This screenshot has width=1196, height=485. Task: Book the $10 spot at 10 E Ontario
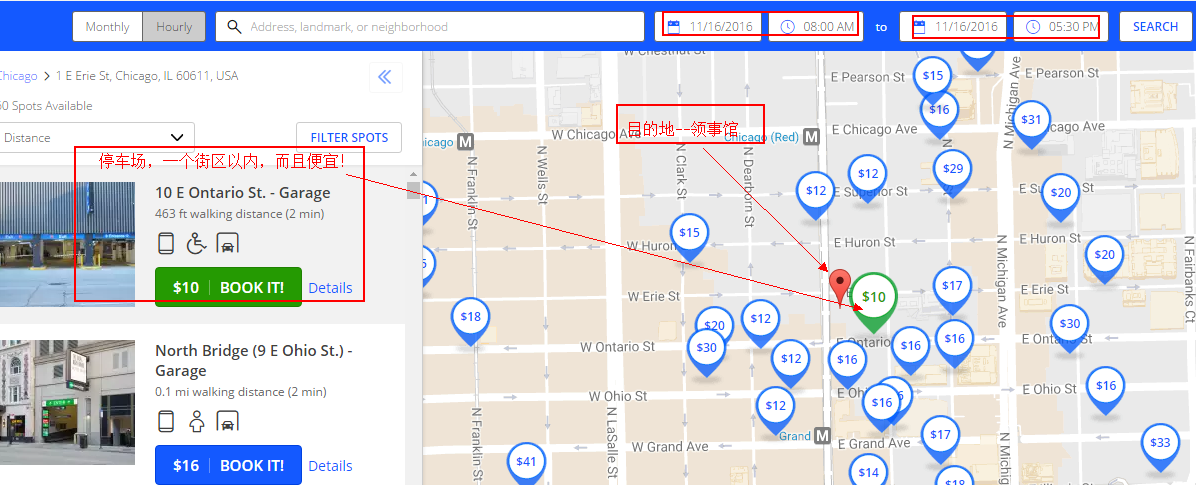coord(228,287)
